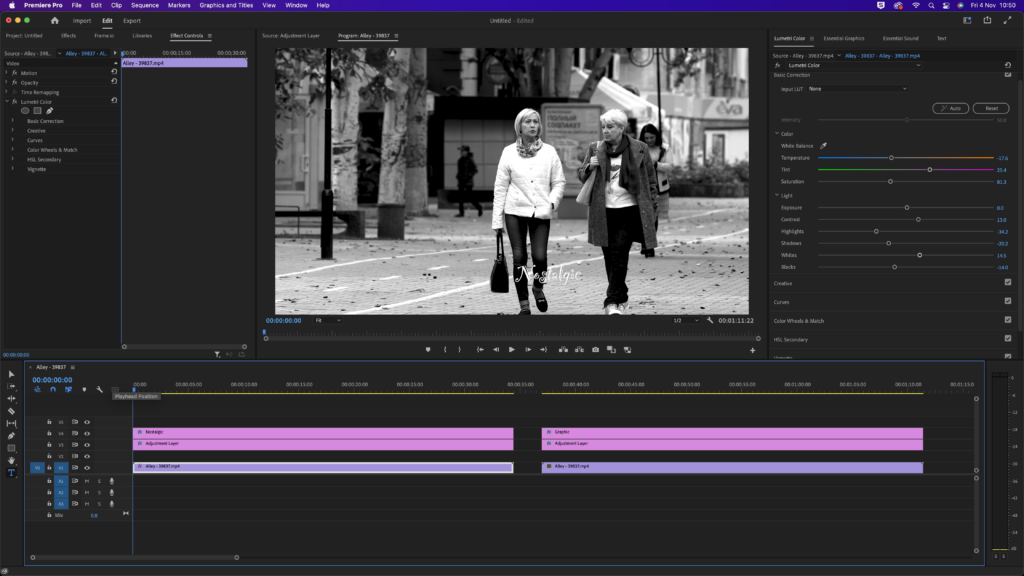Image resolution: width=1024 pixels, height=576 pixels.
Task: Click Reset button in Basic Correction
Action: pyautogui.click(x=991, y=108)
